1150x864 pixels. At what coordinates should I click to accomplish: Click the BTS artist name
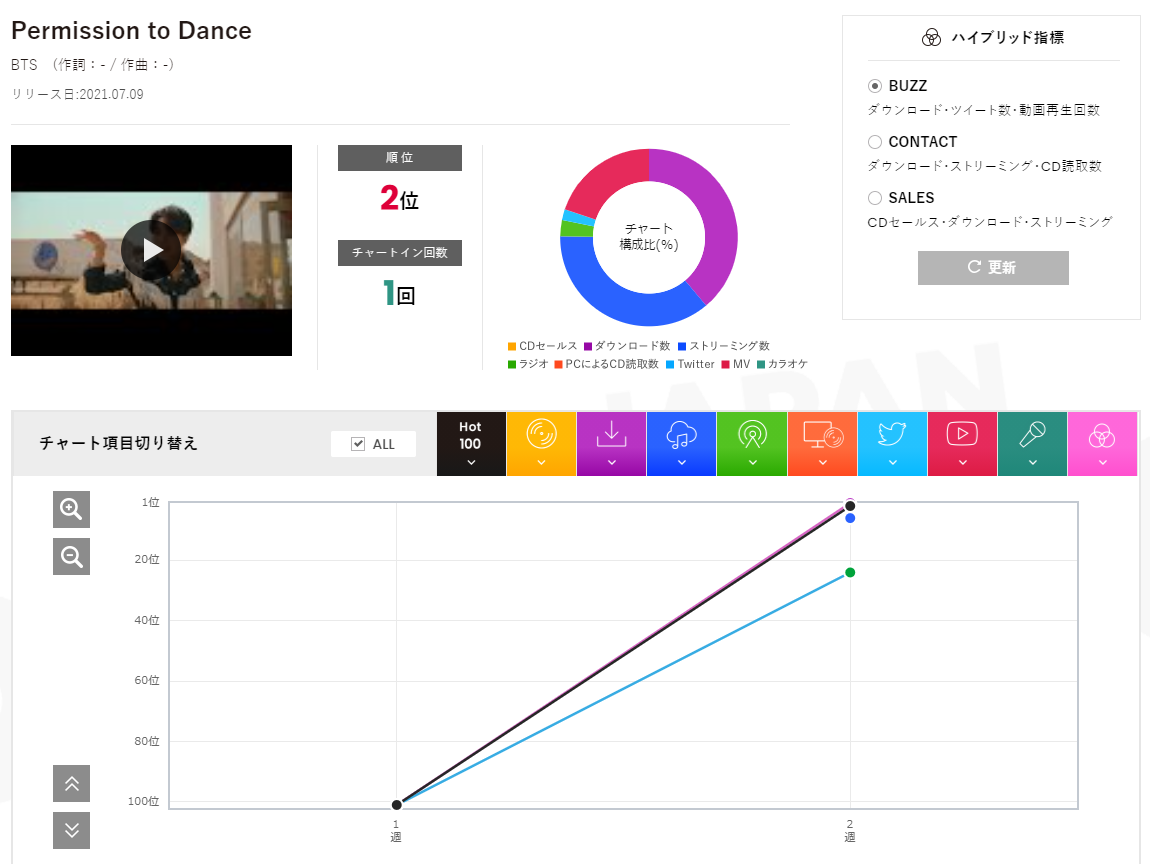[x=24, y=65]
